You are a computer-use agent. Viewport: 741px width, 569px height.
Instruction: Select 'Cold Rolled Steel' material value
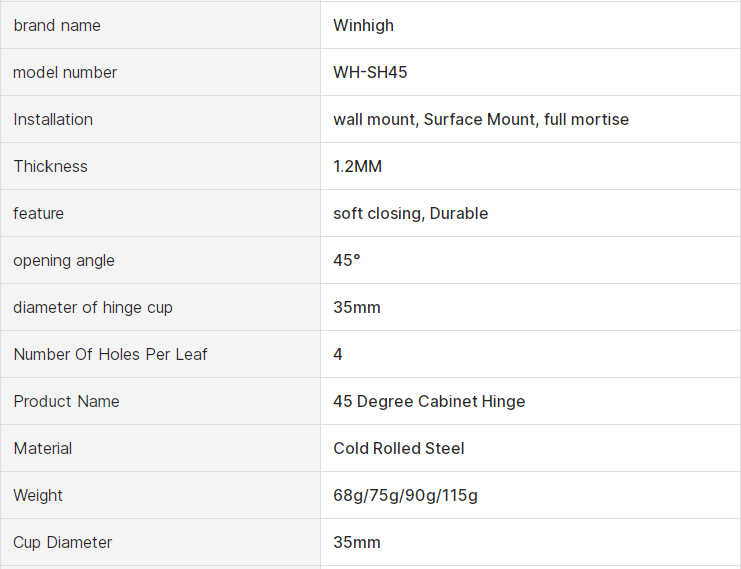point(398,449)
